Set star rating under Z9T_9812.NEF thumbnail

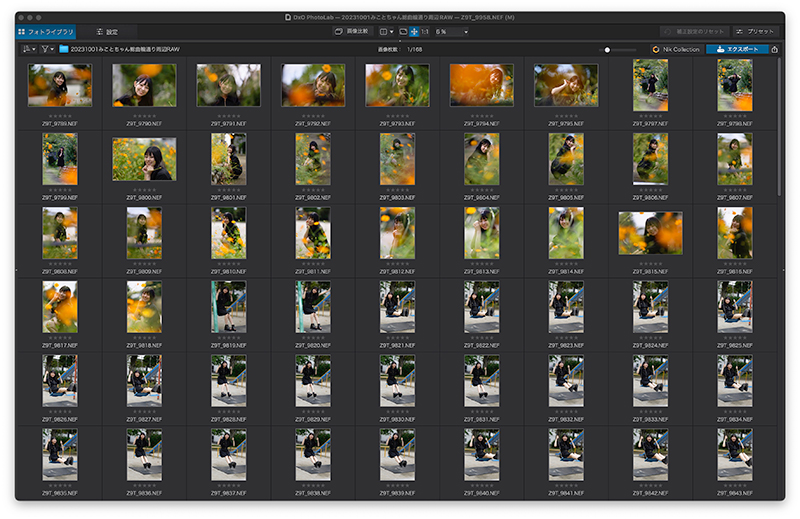(x=397, y=264)
